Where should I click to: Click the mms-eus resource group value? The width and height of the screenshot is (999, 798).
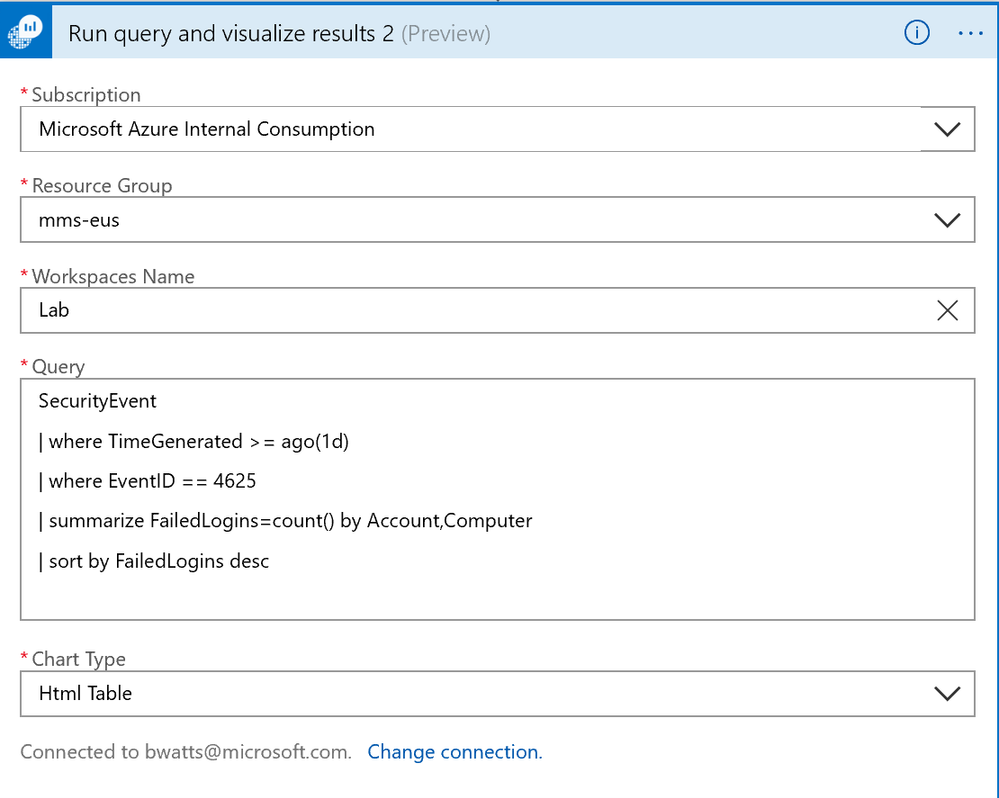point(79,220)
